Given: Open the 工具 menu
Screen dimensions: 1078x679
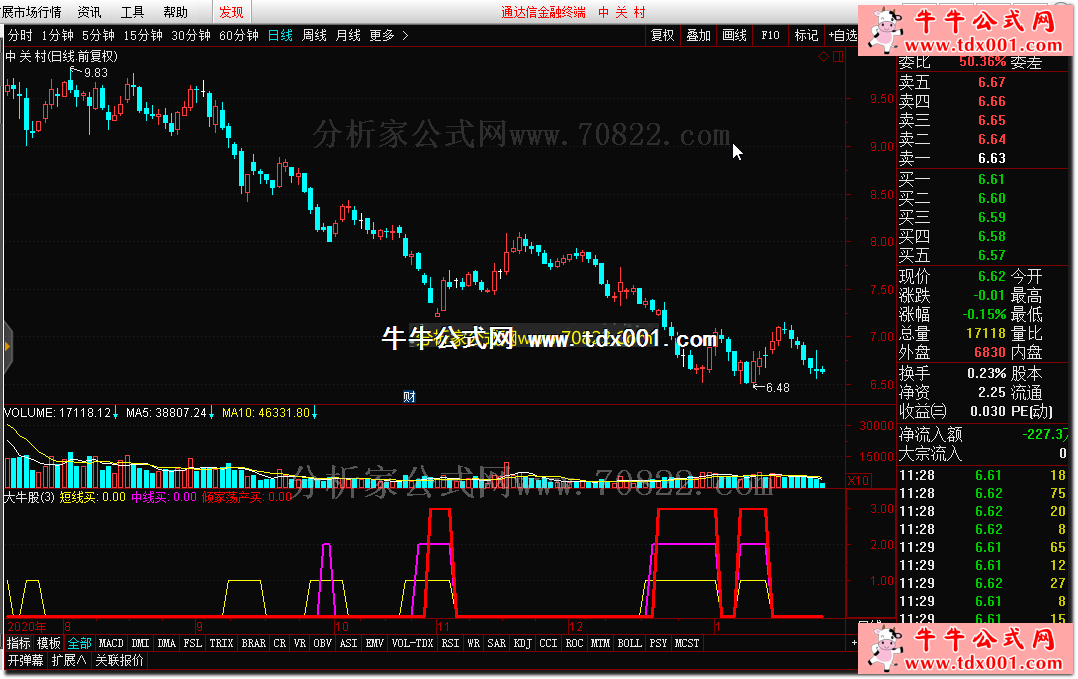Looking at the screenshot, I should [132, 12].
